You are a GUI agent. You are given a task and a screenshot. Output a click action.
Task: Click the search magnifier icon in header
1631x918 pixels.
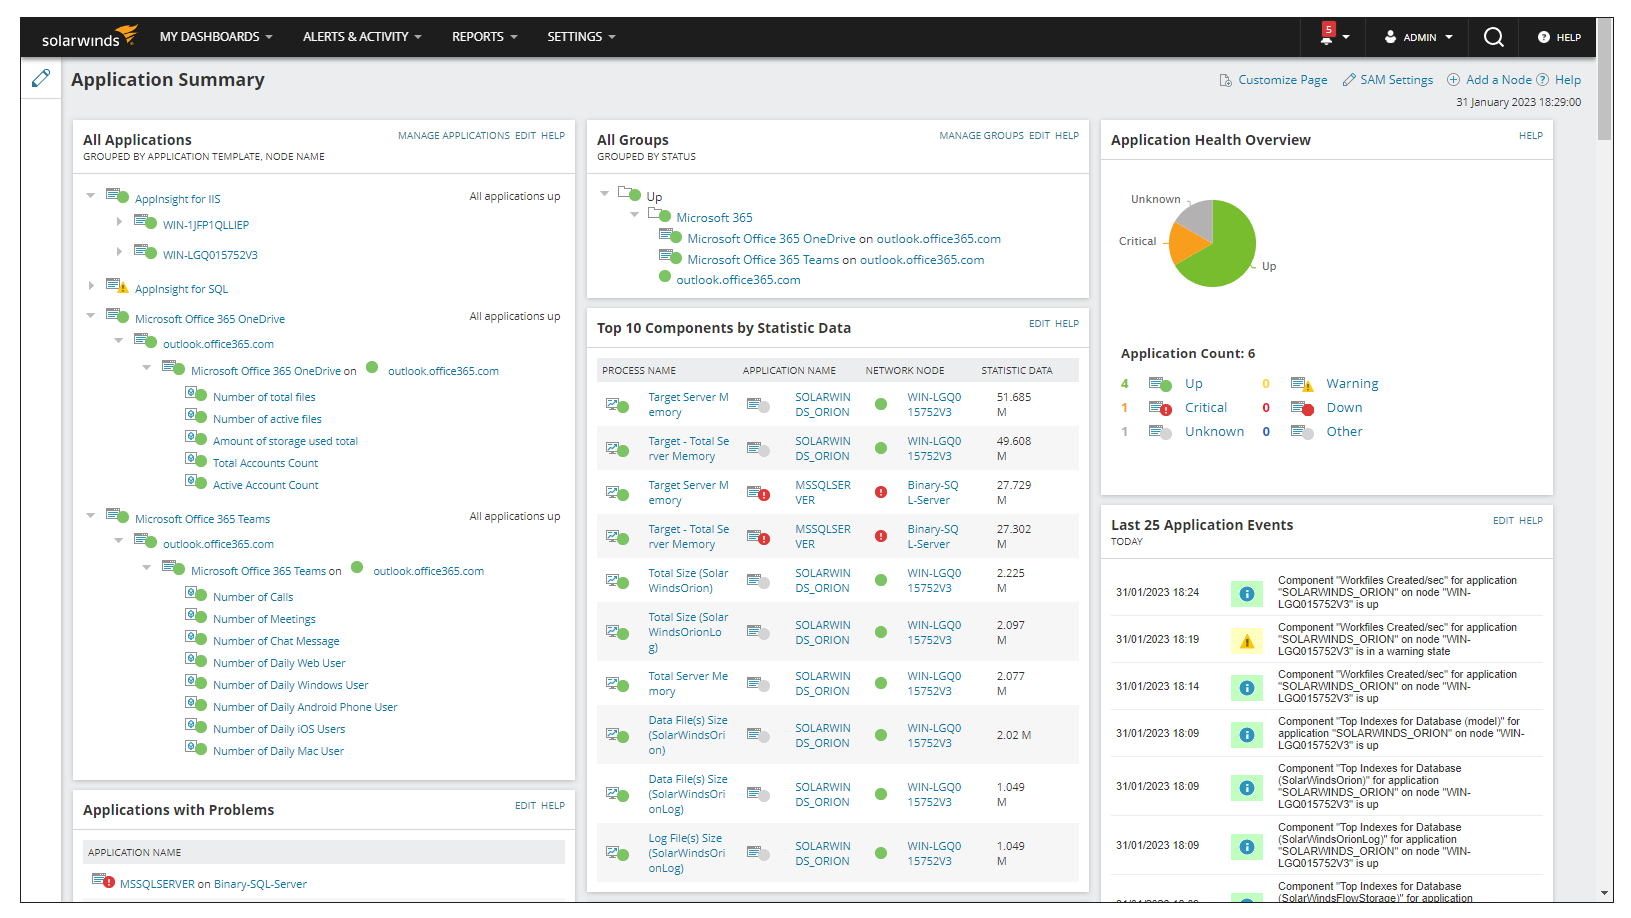(1493, 37)
